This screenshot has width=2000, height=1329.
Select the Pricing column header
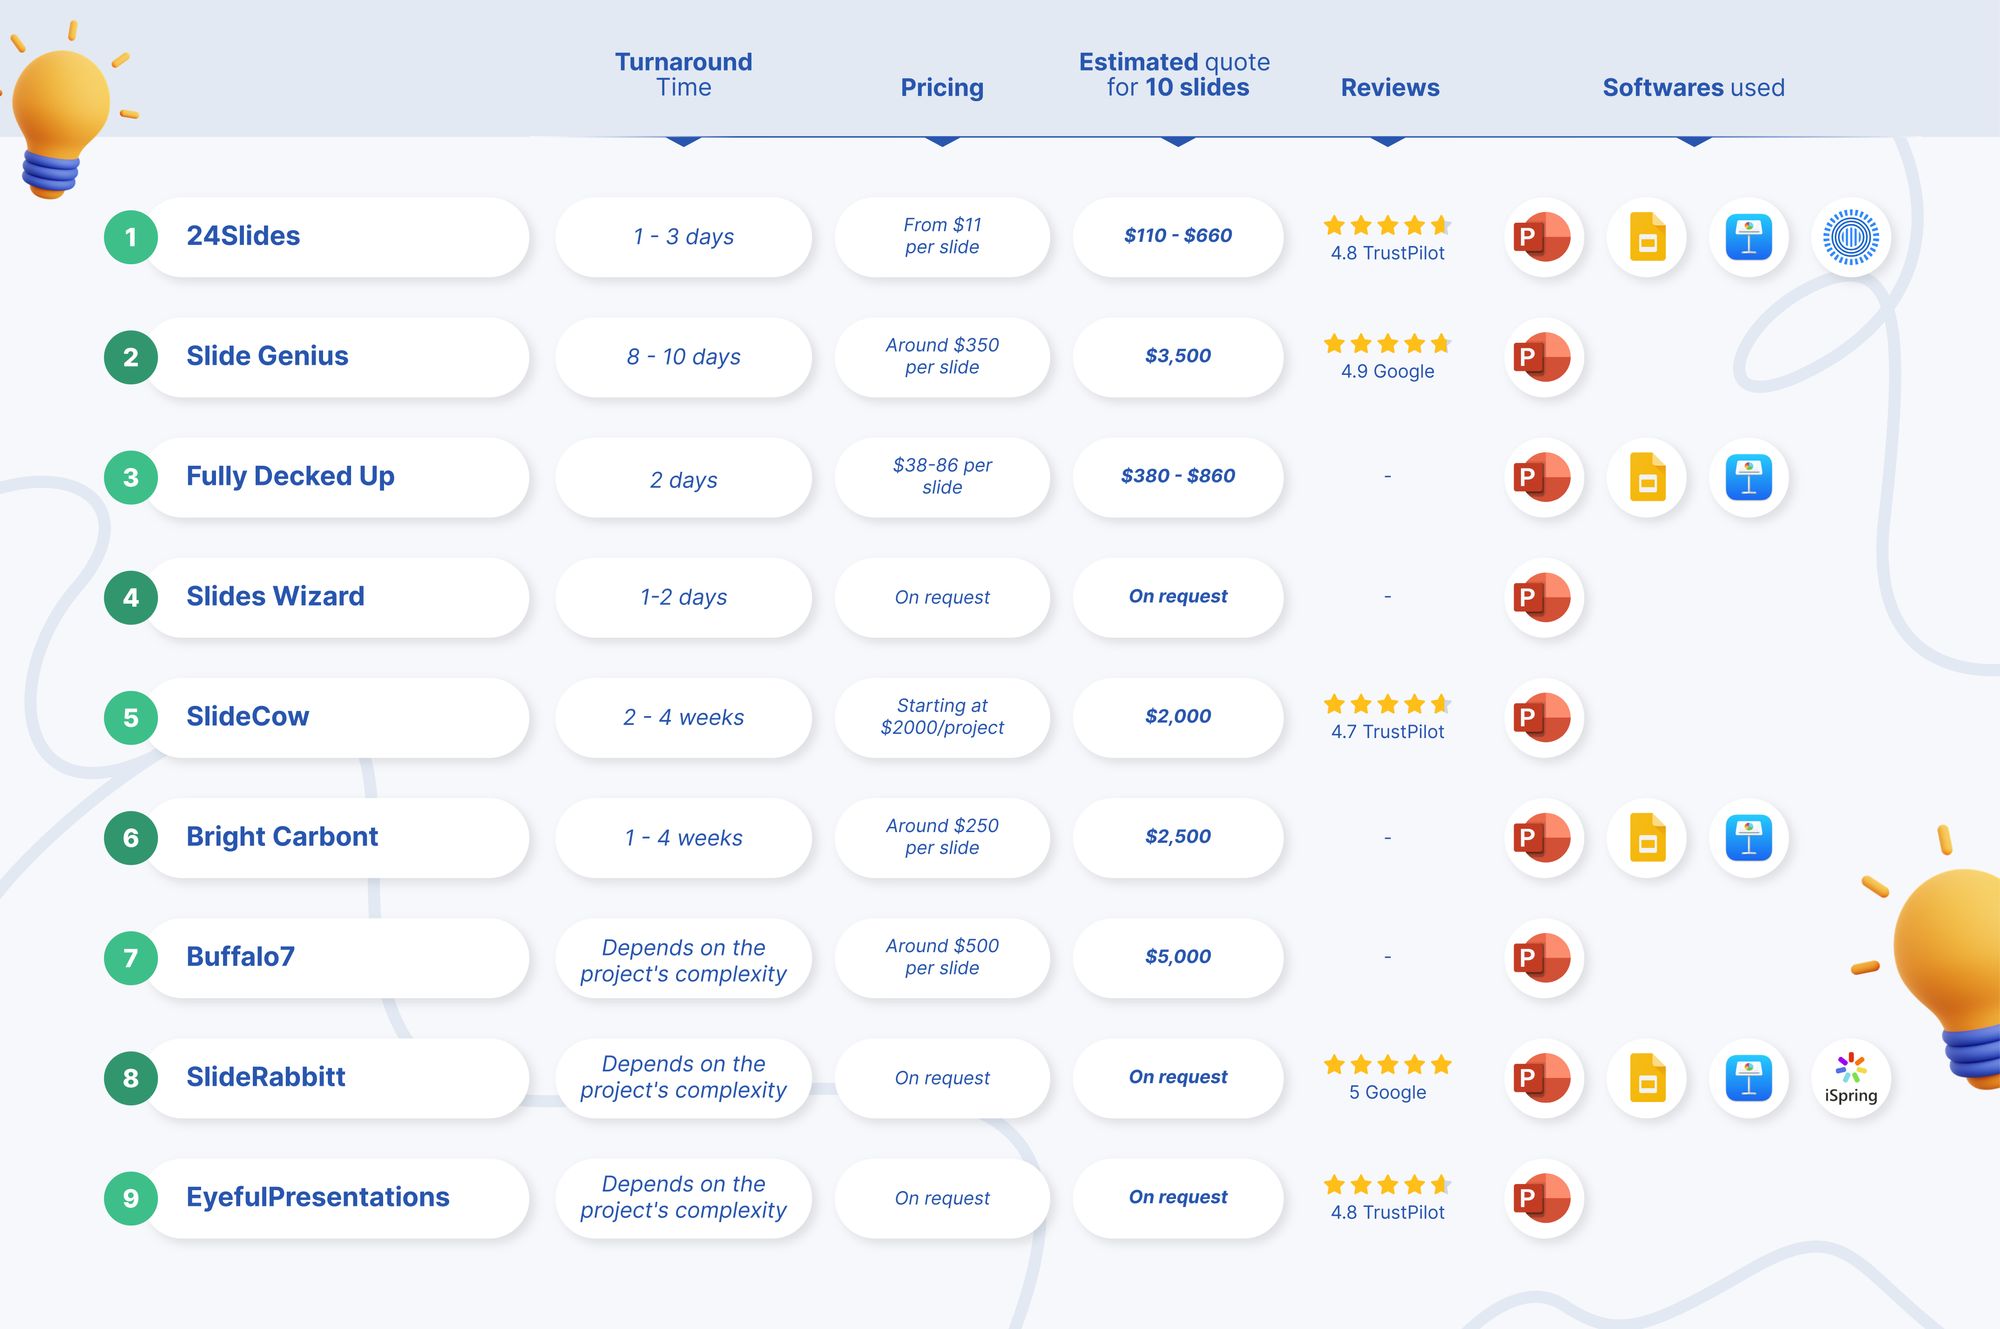(x=942, y=88)
